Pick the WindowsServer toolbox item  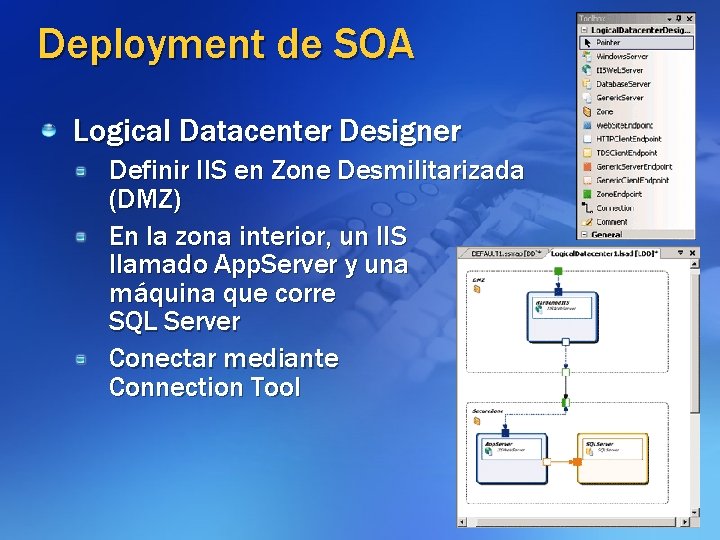point(636,56)
